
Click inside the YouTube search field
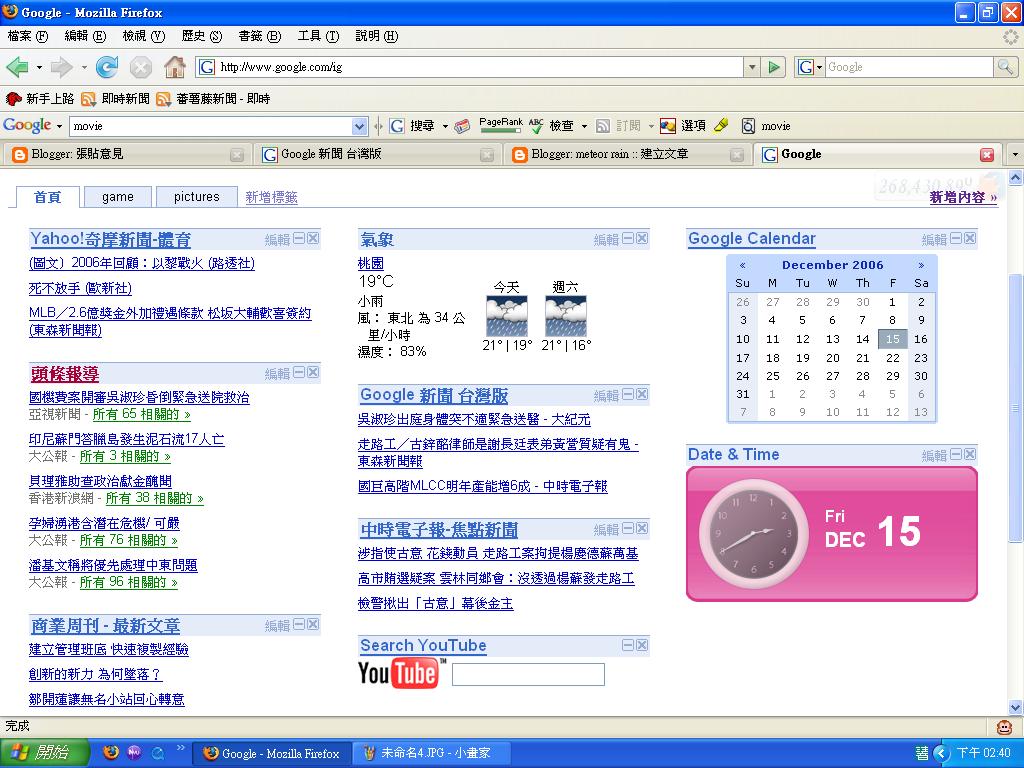tap(528, 675)
